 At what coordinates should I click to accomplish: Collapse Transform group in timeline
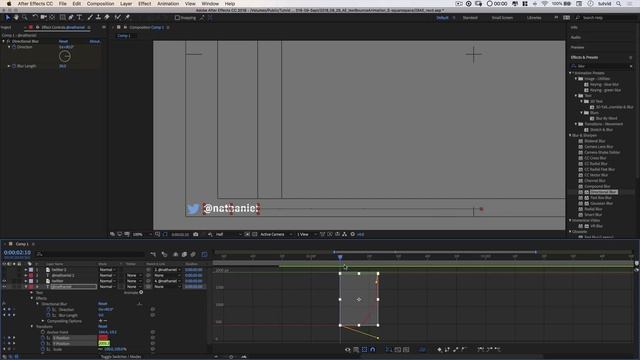(x=32, y=327)
